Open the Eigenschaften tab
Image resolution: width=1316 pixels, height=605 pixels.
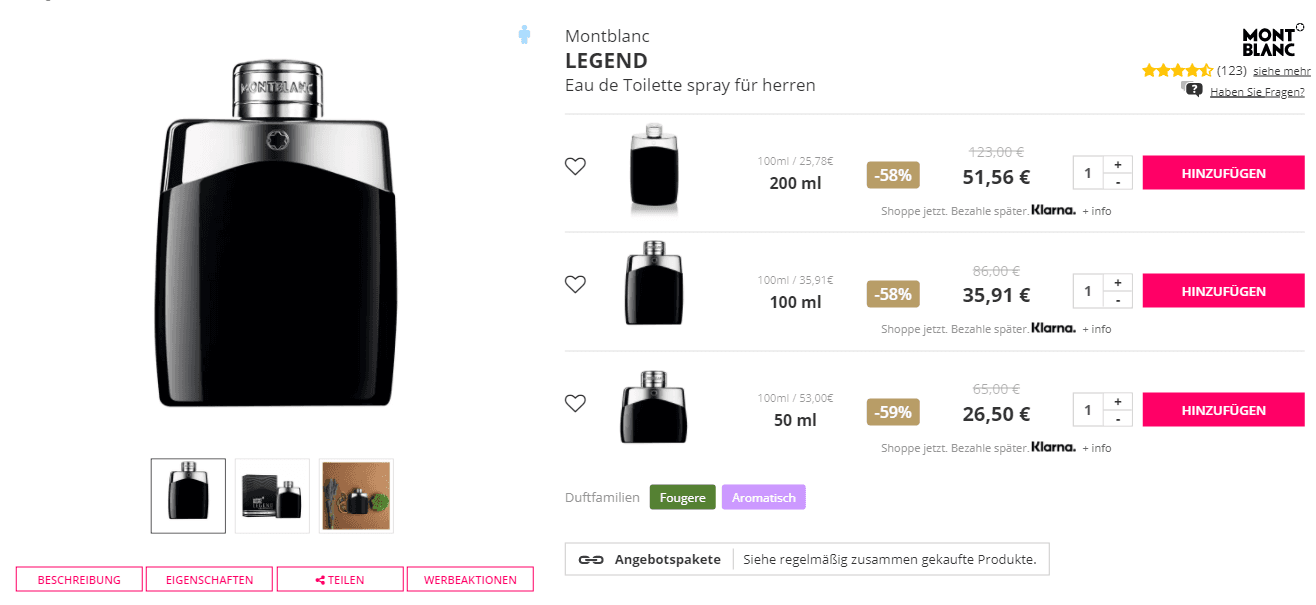pyautogui.click(x=210, y=580)
